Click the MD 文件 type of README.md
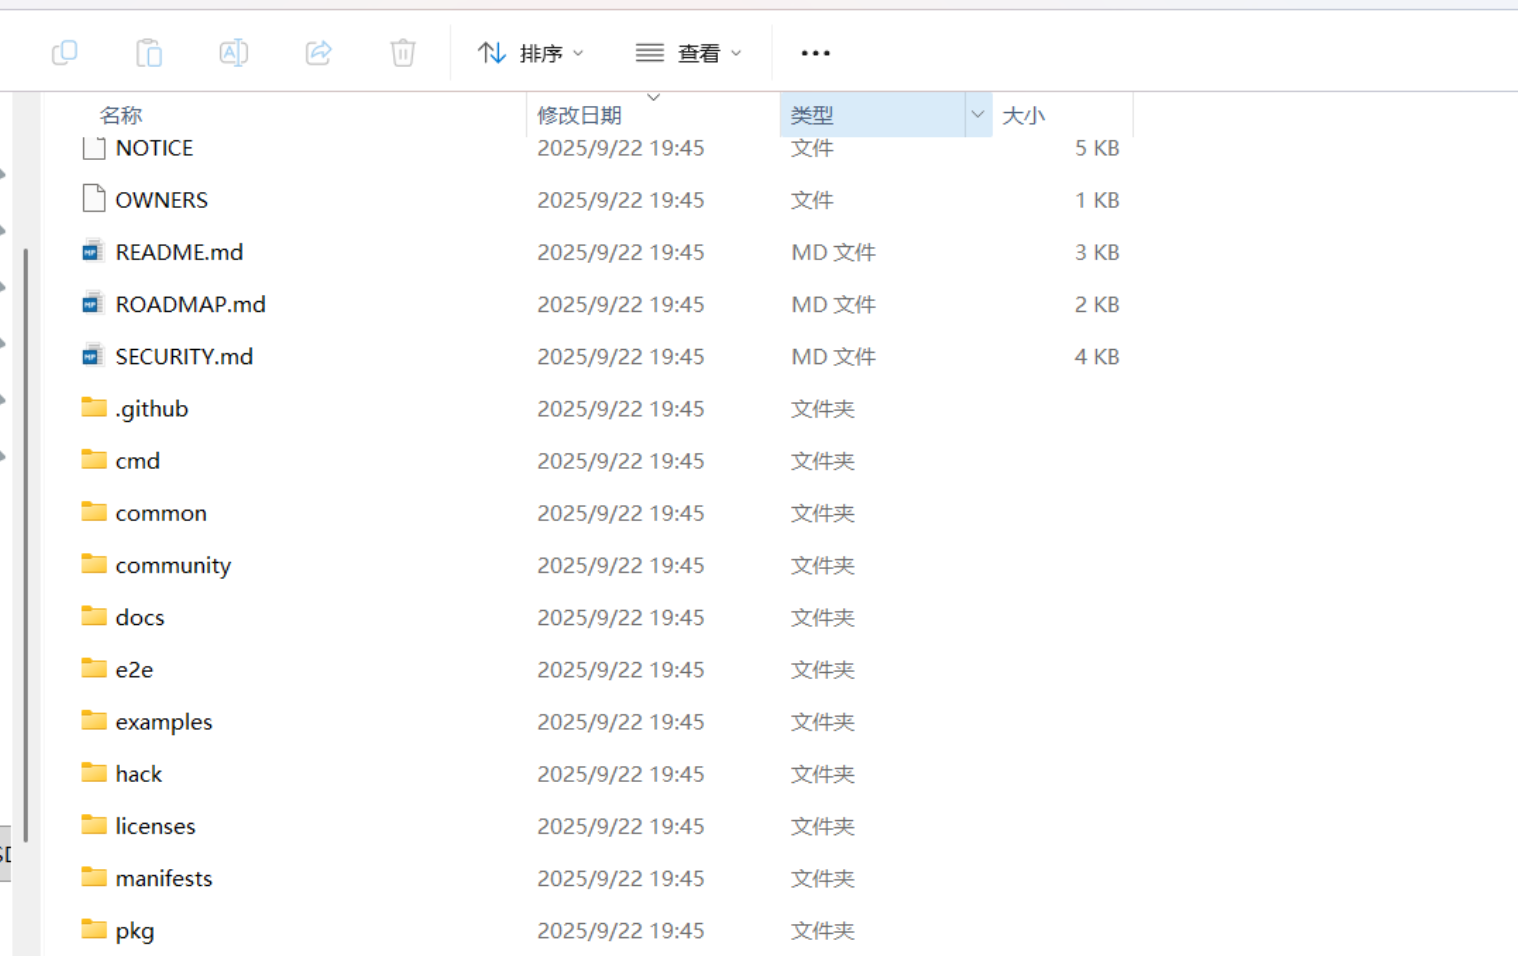1518x956 pixels. pyautogui.click(x=833, y=252)
